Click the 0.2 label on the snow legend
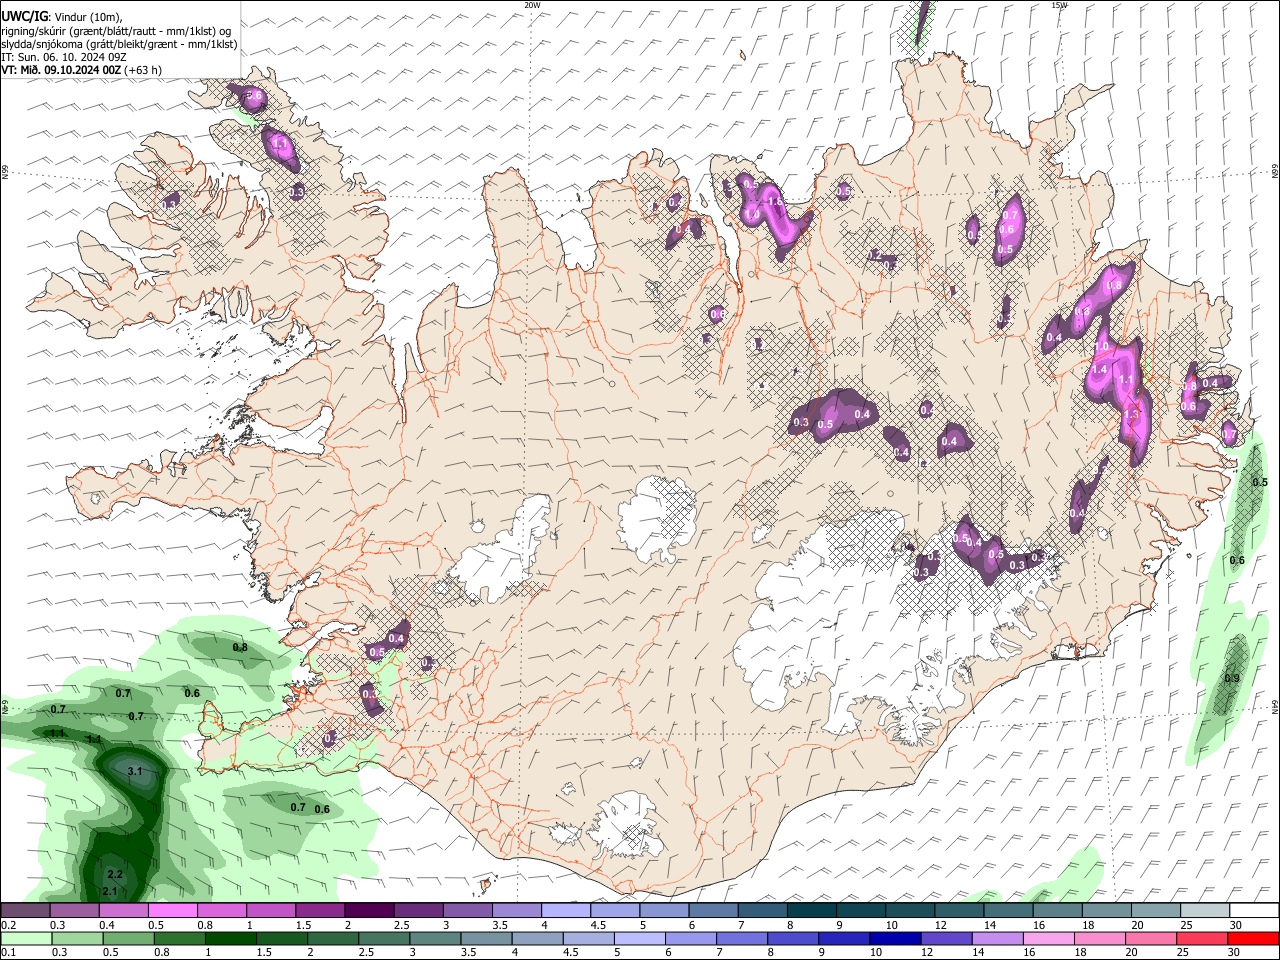The height and width of the screenshot is (960, 1280). 8,925
